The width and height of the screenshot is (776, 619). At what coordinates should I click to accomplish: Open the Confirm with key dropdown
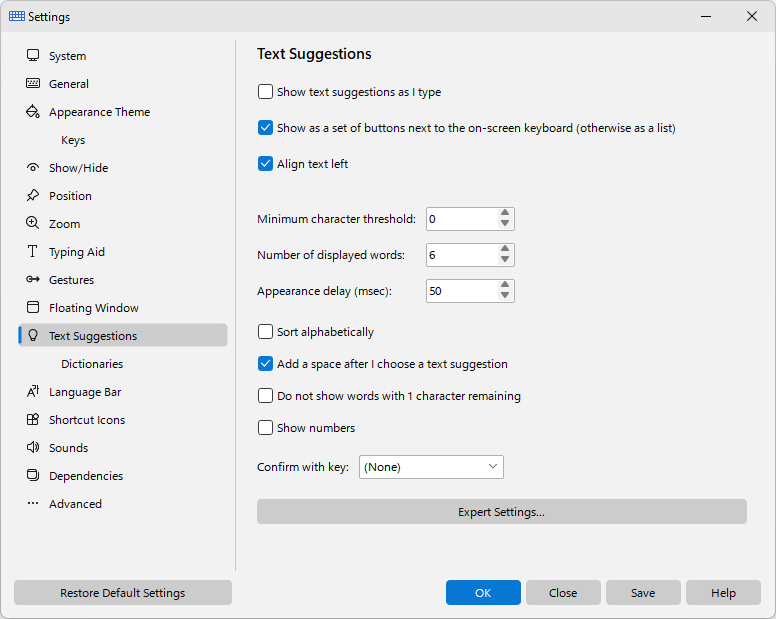[x=431, y=467]
